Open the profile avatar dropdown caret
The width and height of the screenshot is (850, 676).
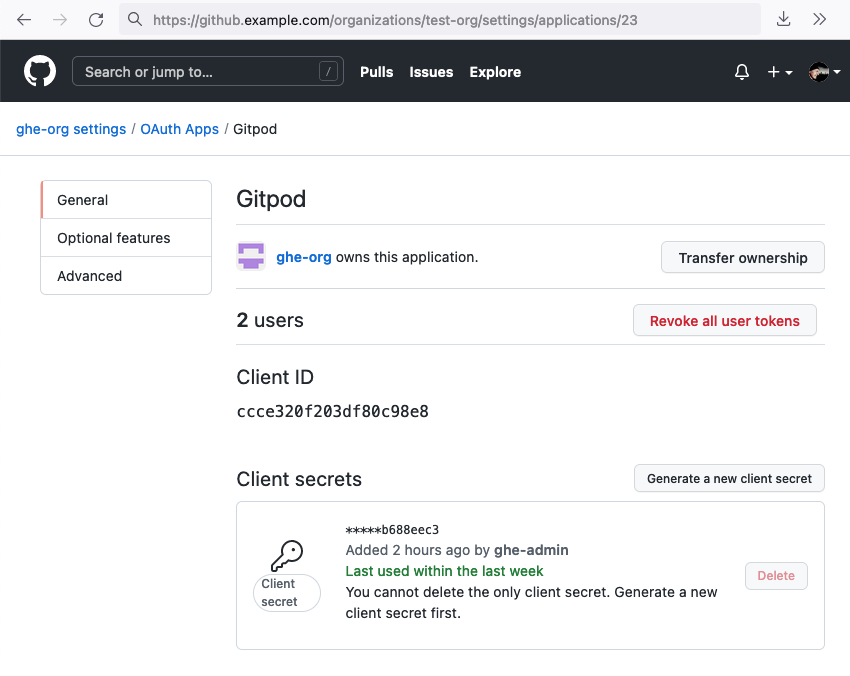click(836, 71)
